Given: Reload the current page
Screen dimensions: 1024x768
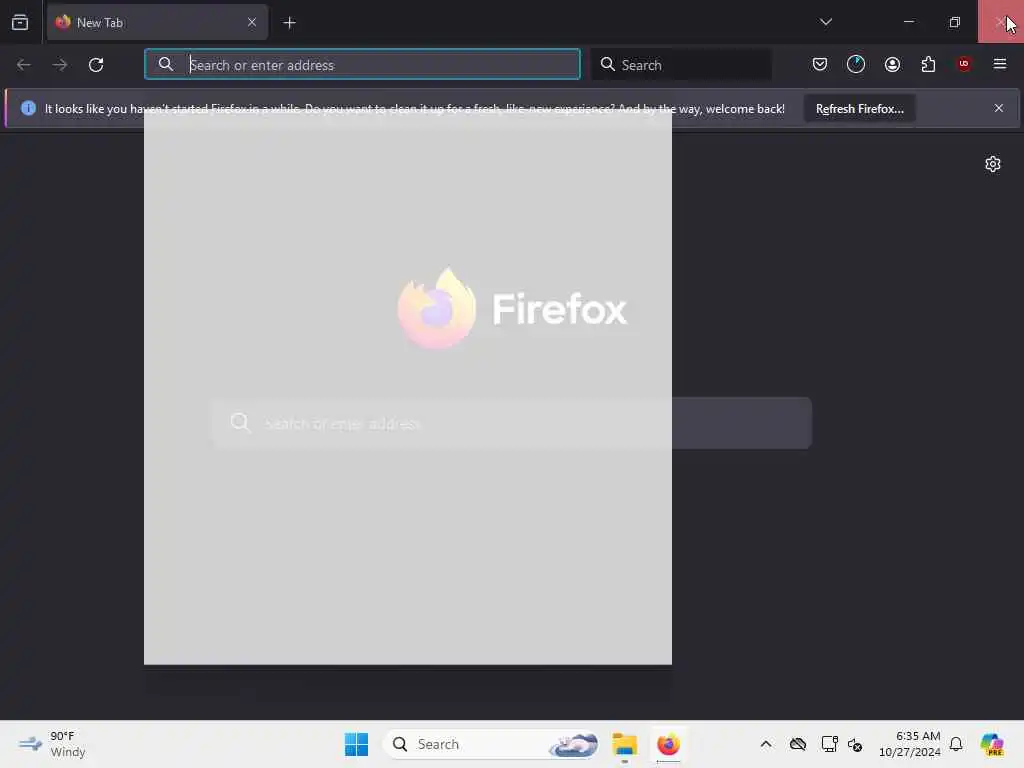Looking at the screenshot, I should point(96,65).
